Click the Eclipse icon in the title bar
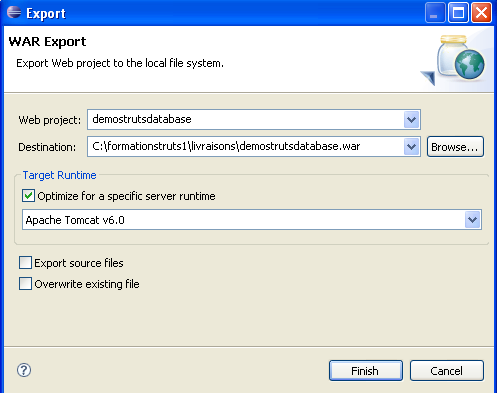Image resolution: width=497 pixels, height=393 pixels. pos(14,12)
